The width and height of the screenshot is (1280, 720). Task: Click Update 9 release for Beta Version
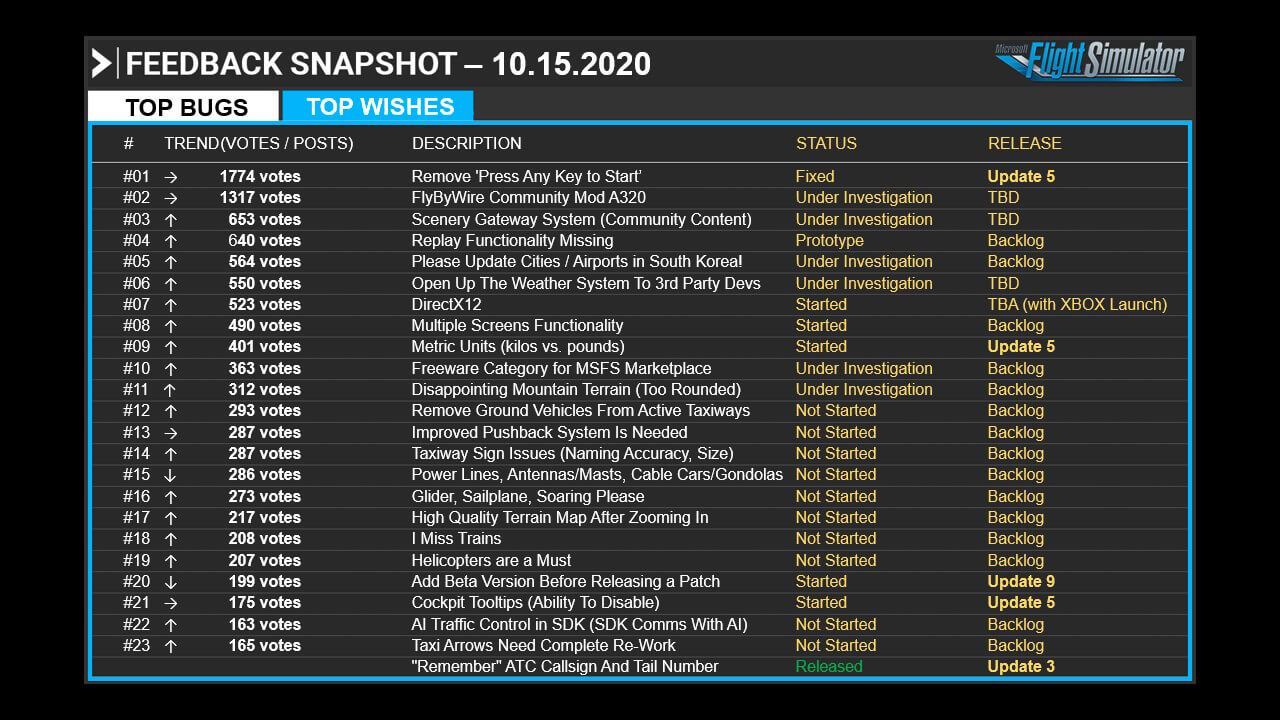(1021, 582)
